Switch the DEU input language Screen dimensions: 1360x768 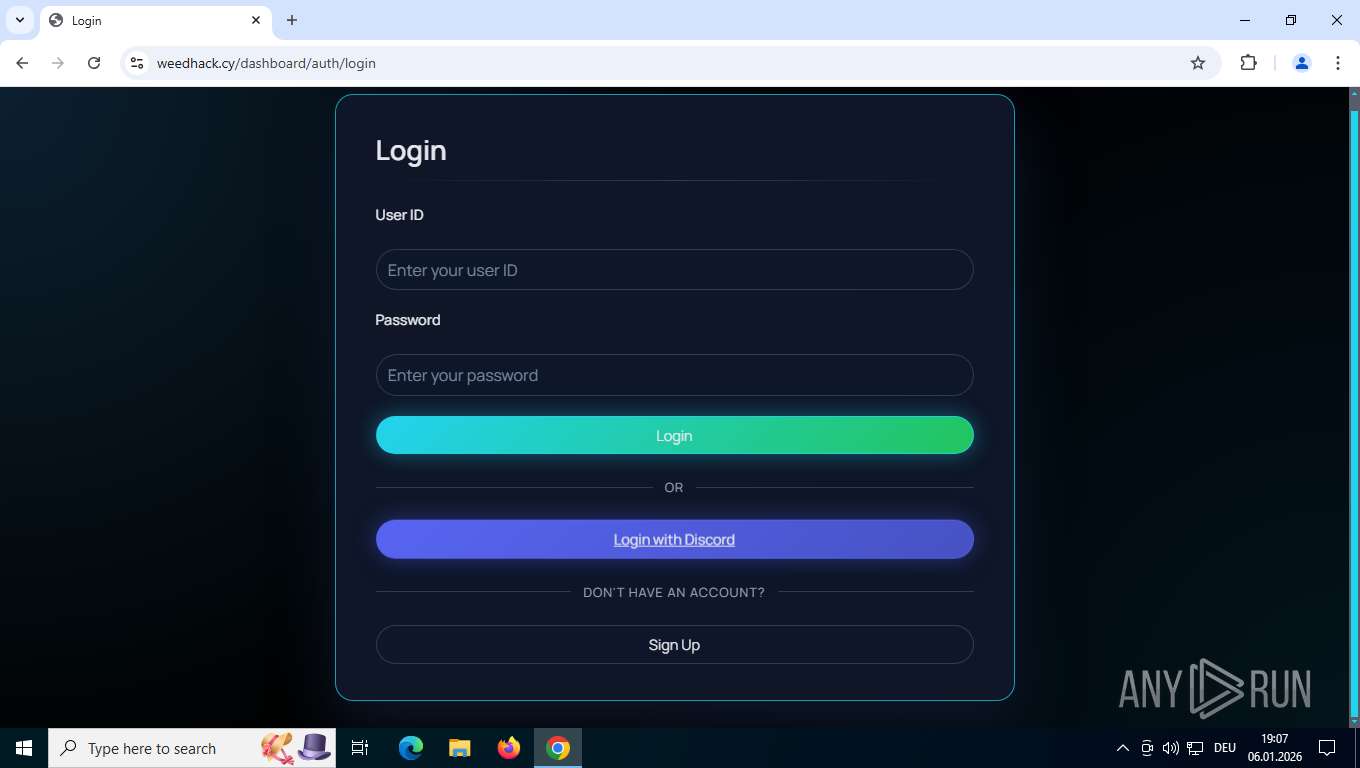pyautogui.click(x=1225, y=748)
